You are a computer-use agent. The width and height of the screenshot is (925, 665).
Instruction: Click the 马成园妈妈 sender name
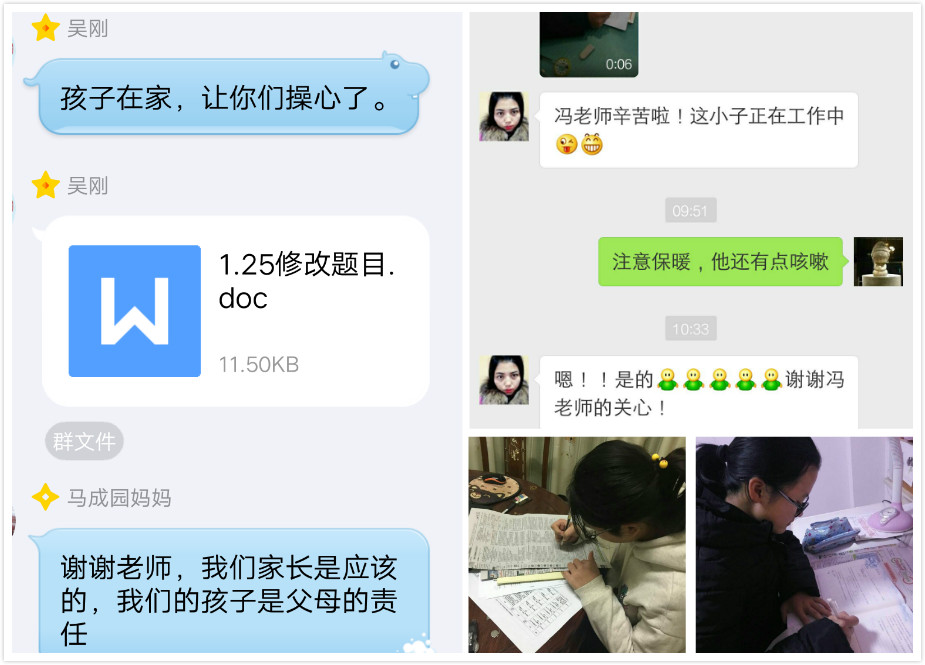pos(119,497)
